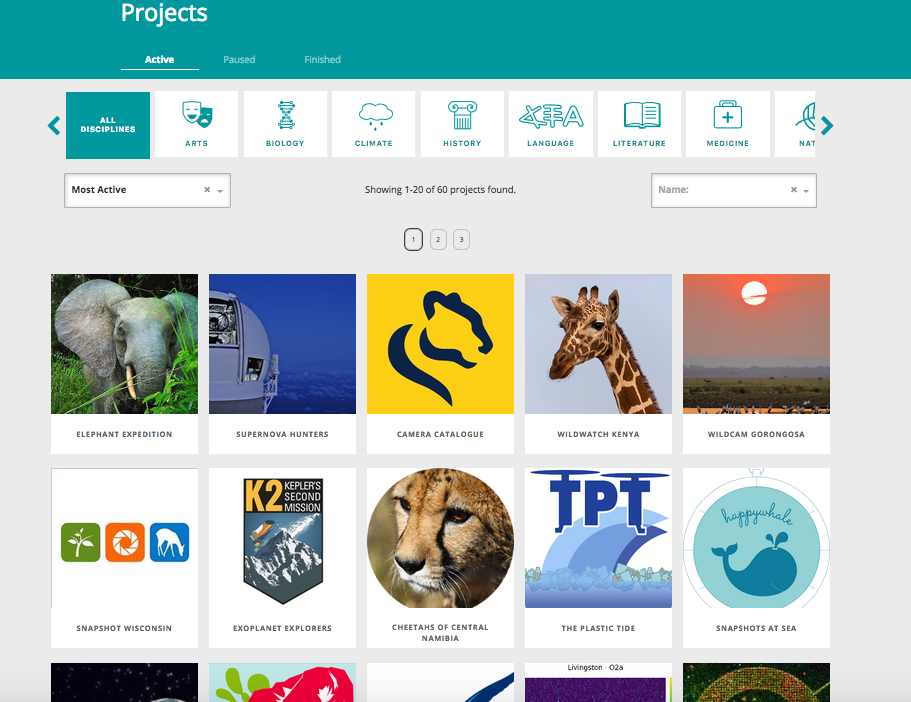Switch to the Active projects tab
The height and width of the screenshot is (702, 911).
point(159,59)
